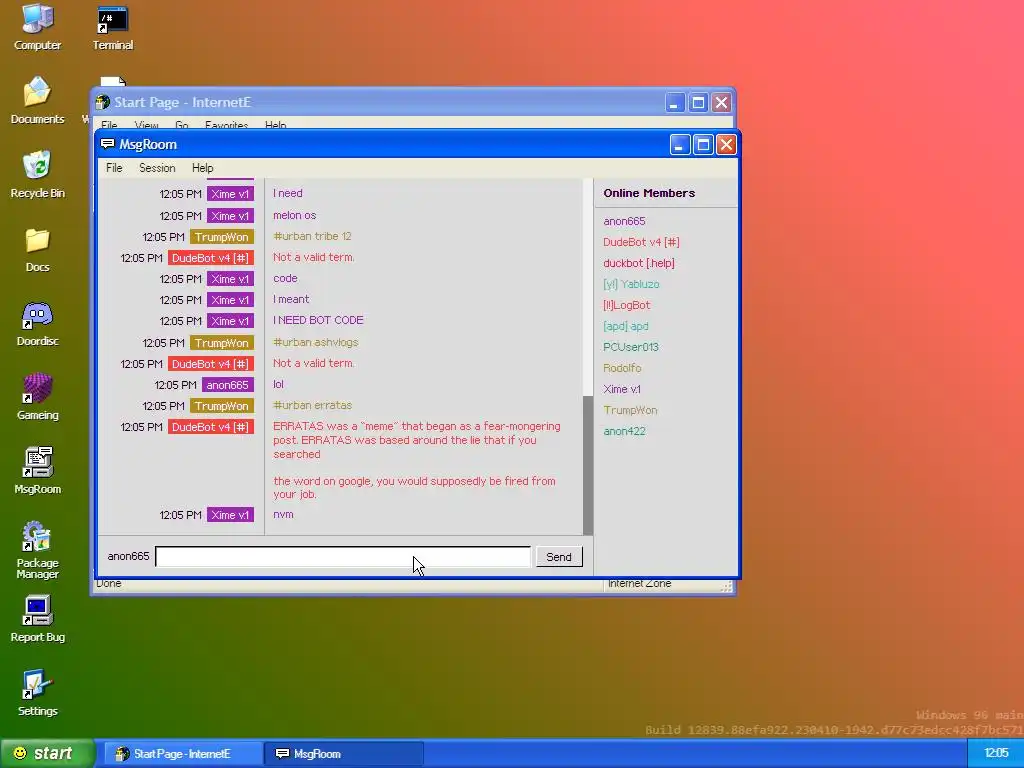Launch the Doordisc desktop shortcut
1024x768 pixels.
37,325
